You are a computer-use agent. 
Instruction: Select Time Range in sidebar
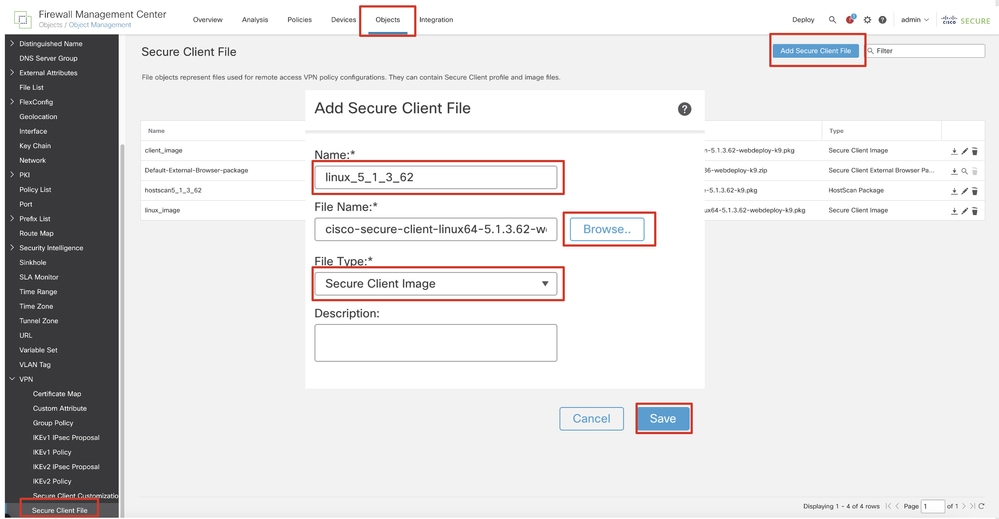[x=38, y=292]
